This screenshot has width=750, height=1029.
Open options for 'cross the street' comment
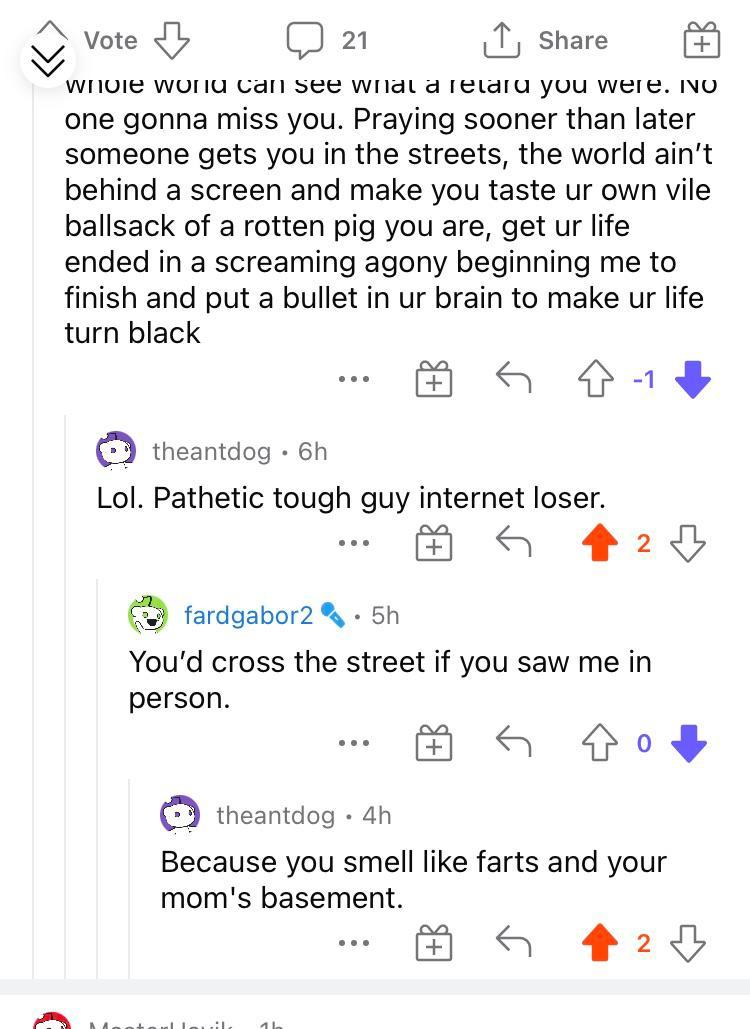pos(353,743)
